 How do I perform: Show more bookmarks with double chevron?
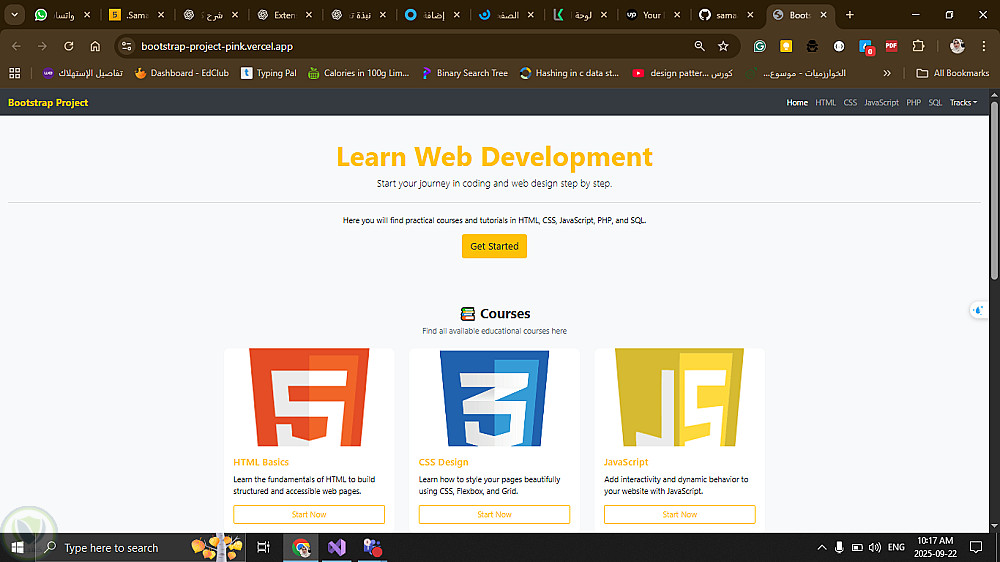(x=887, y=73)
